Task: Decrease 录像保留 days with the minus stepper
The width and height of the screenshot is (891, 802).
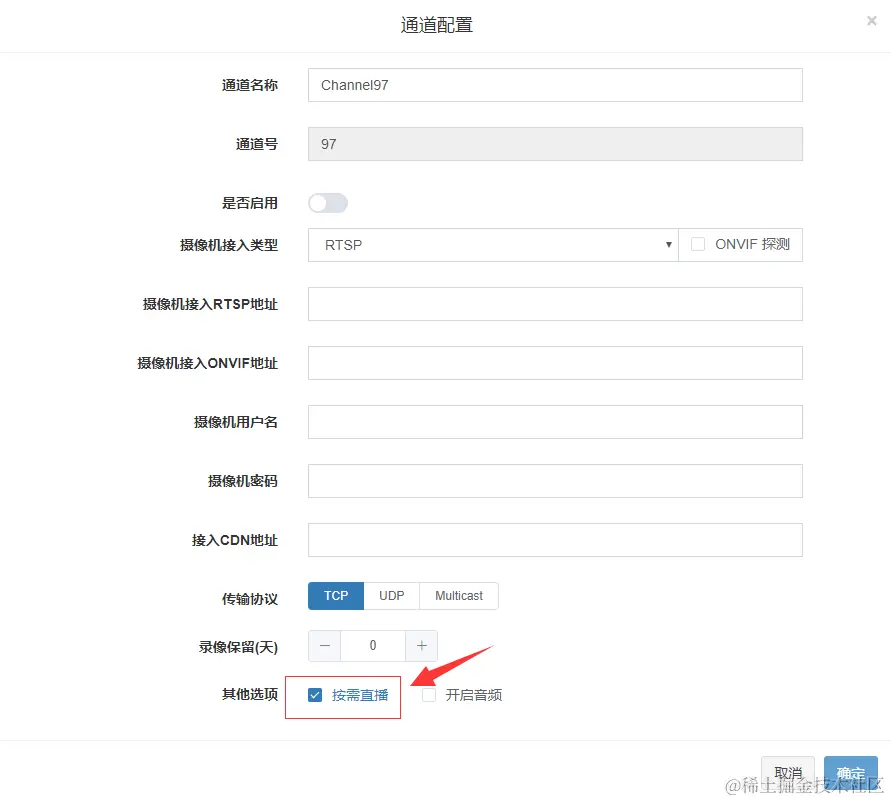Action: pyautogui.click(x=324, y=645)
